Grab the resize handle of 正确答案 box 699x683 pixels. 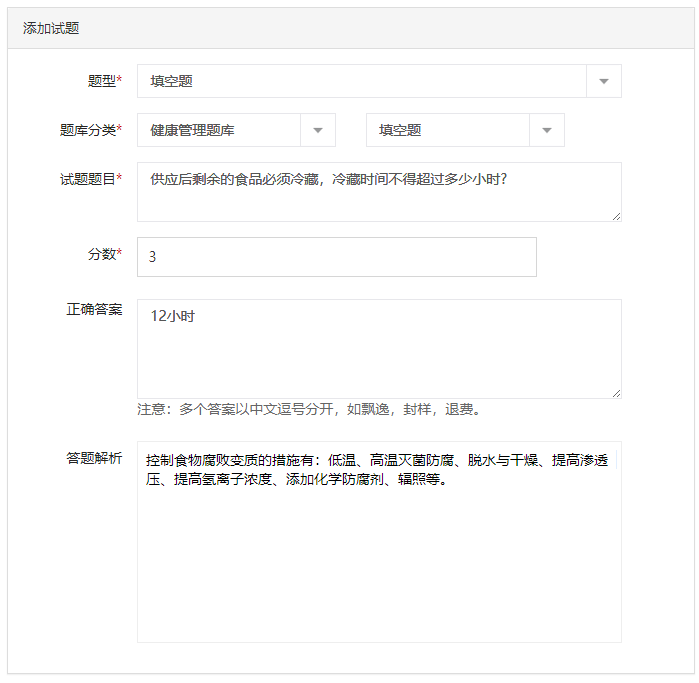pos(617,393)
